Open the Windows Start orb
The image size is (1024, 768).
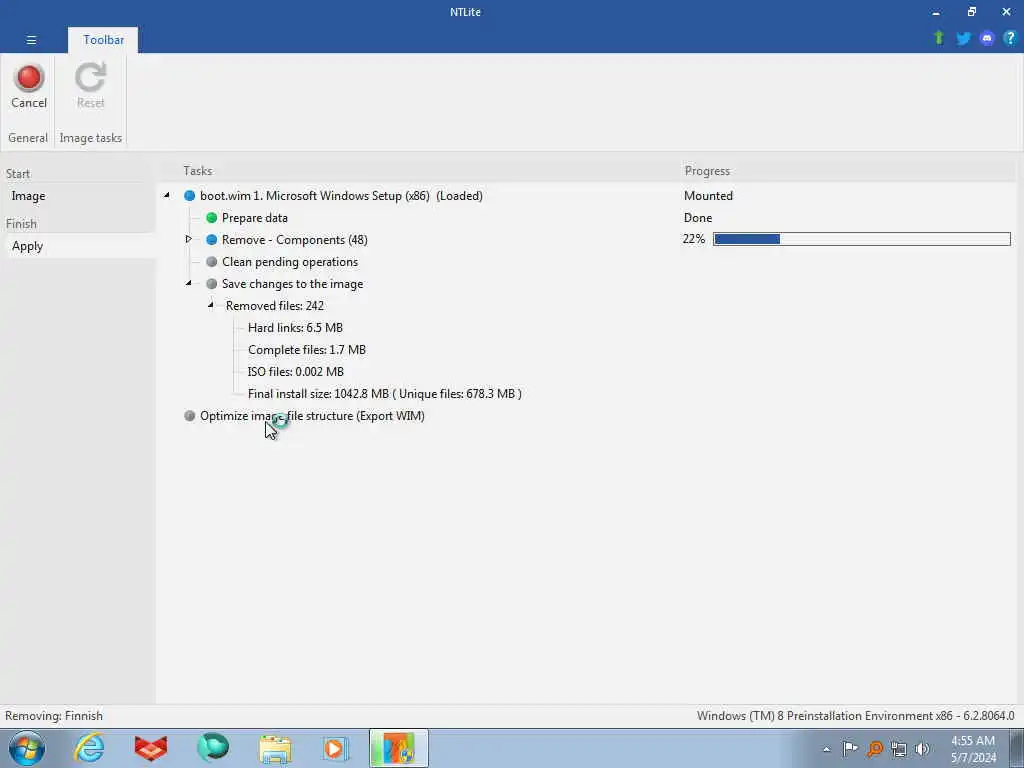click(x=27, y=748)
